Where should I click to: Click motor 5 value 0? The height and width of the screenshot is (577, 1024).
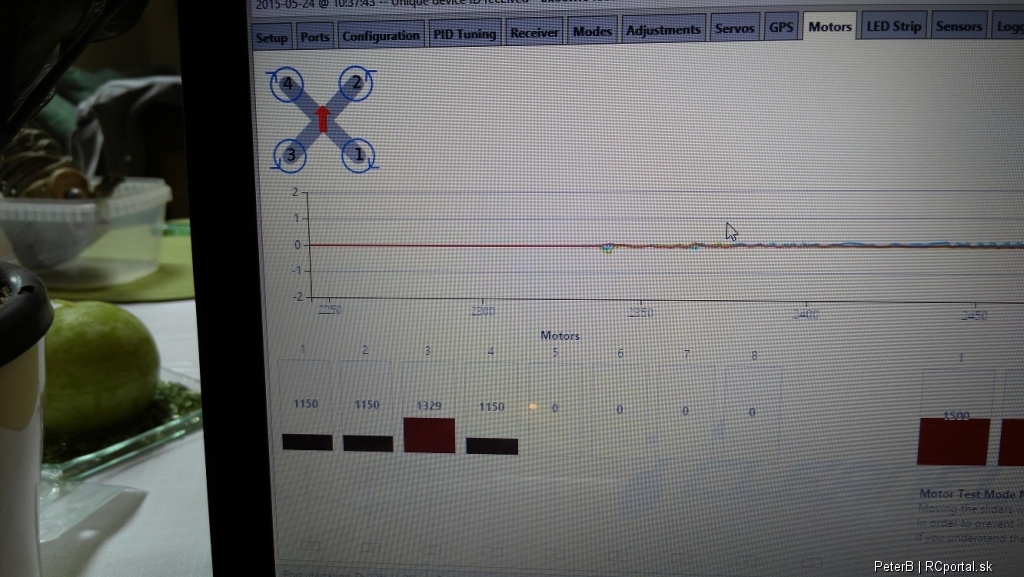coord(554,408)
